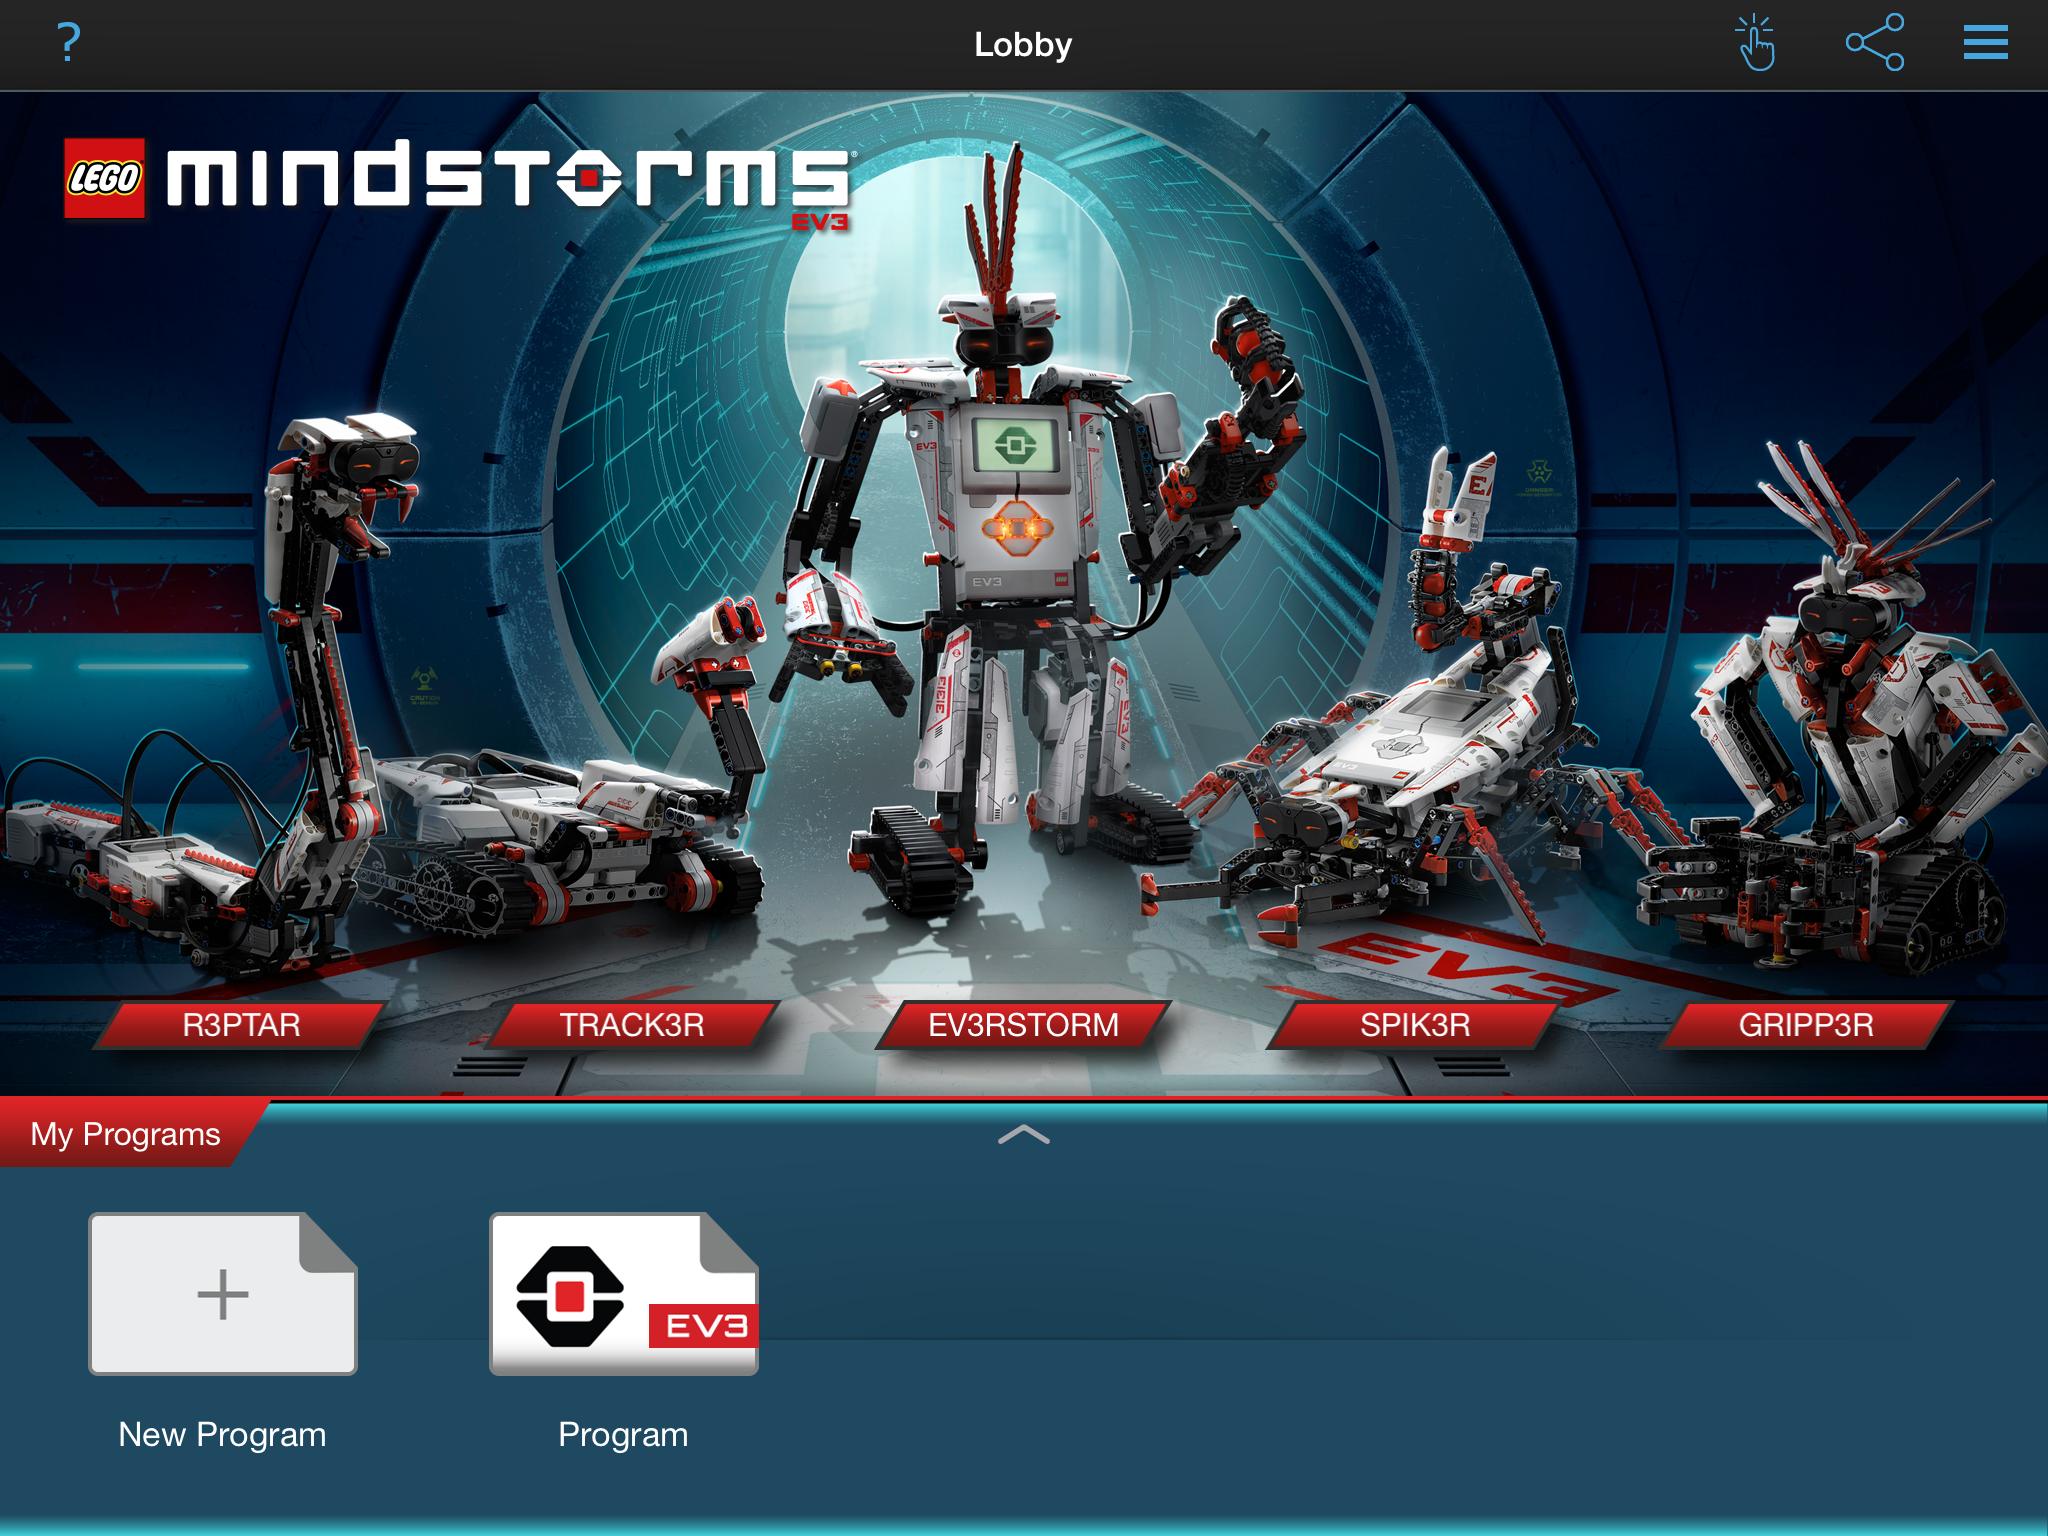
Task: Toggle the share options panel
Action: coord(1875,42)
